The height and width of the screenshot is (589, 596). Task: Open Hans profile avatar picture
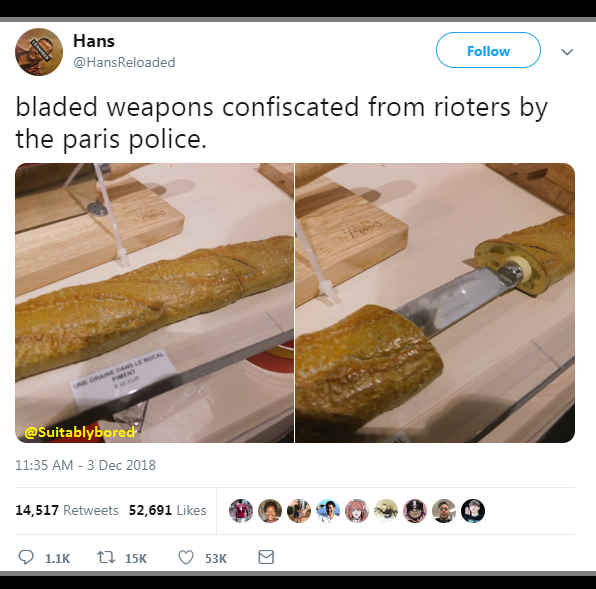(39, 52)
